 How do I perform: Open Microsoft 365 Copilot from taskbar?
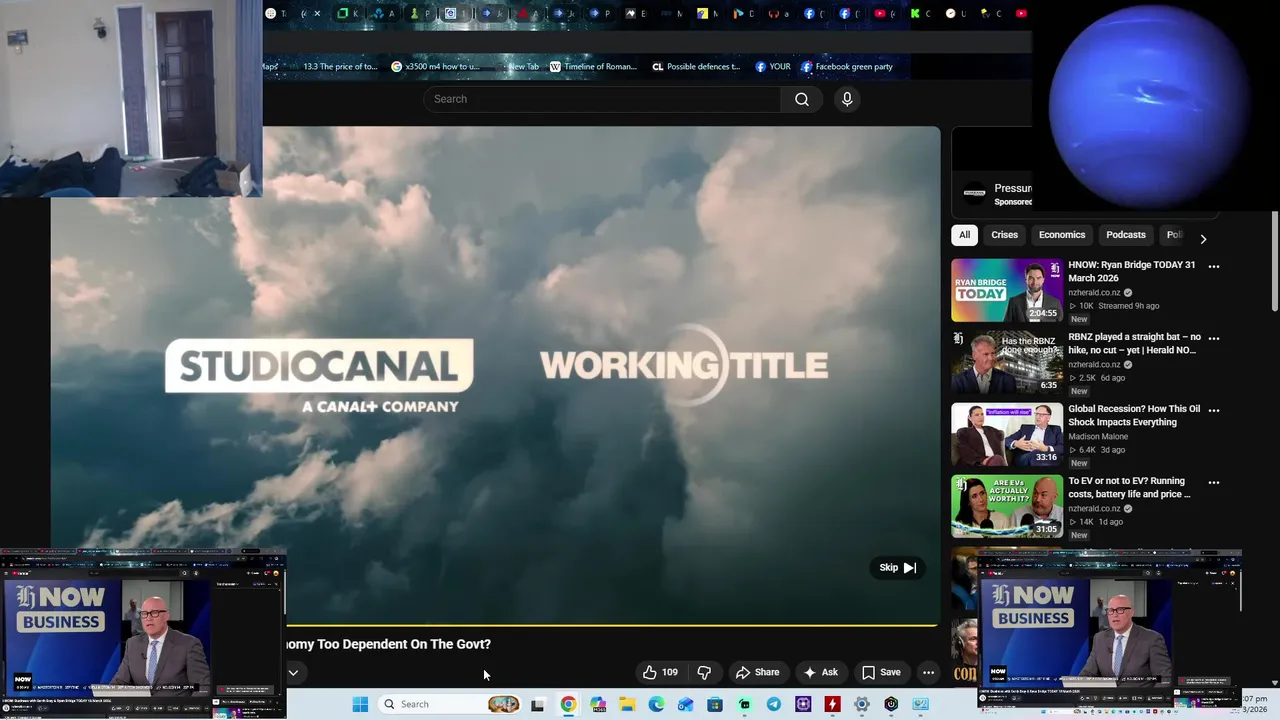(598, 704)
